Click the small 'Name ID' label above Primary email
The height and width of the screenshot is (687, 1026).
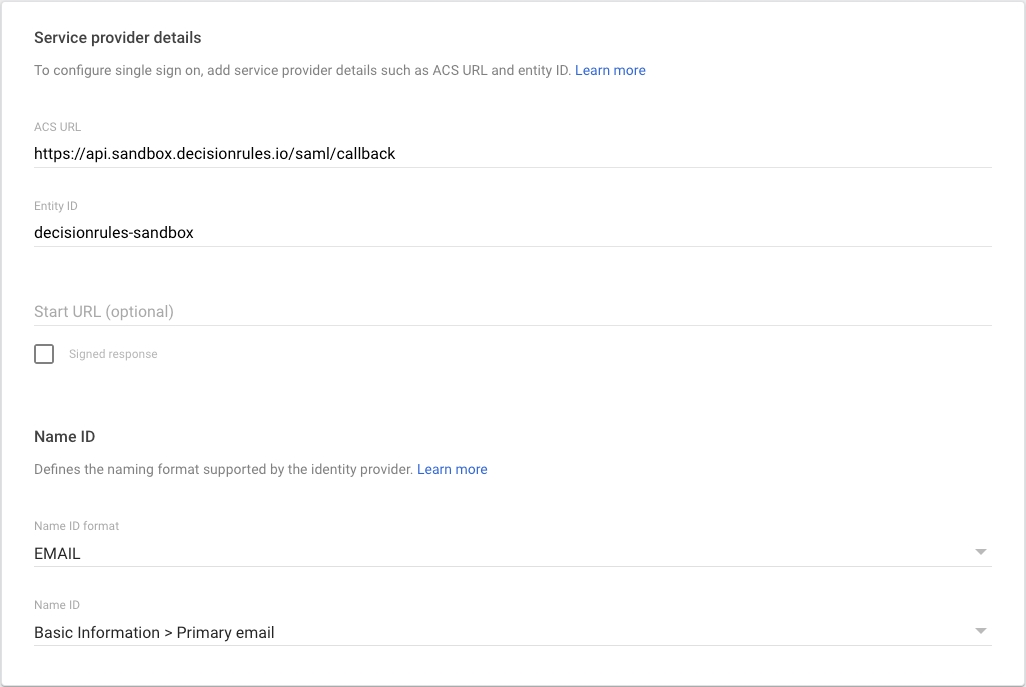click(57, 605)
